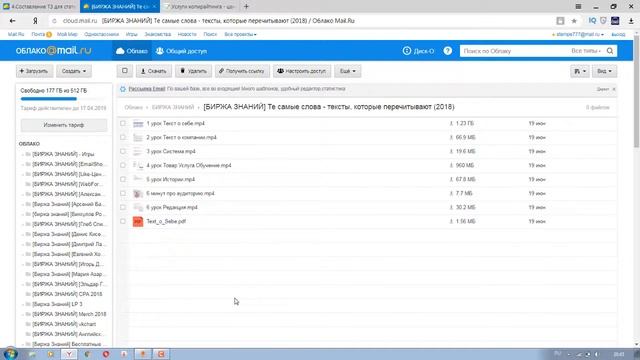
Task: Expand the [БИРЖА ЗНАНИЙ] [EmailSho... folder
Action: tap(22, 164)
